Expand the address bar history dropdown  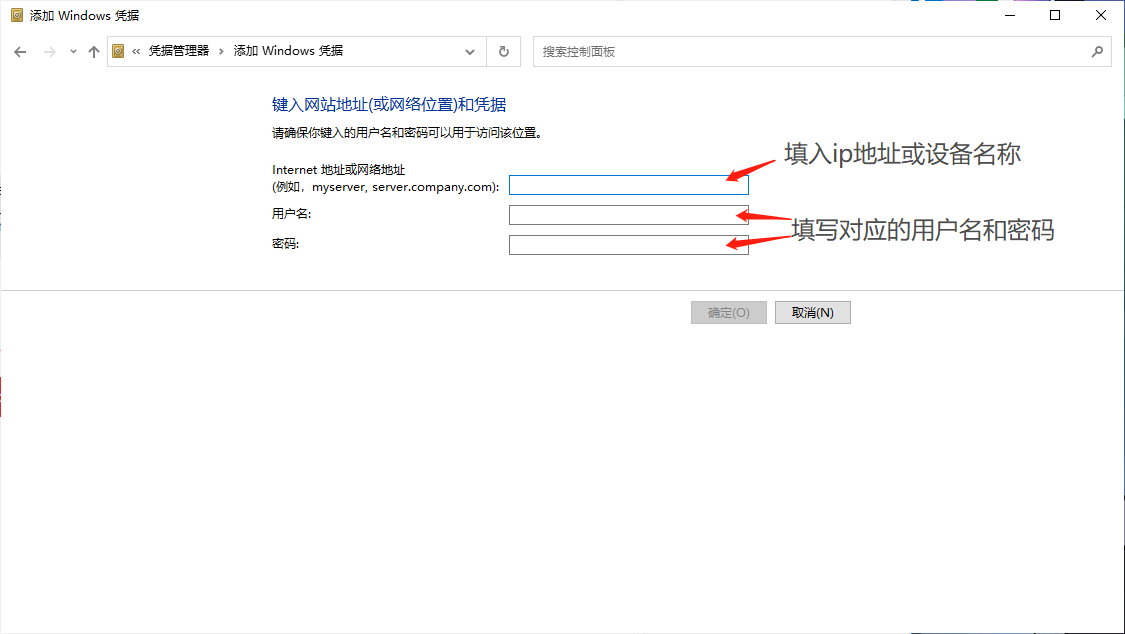471,52
